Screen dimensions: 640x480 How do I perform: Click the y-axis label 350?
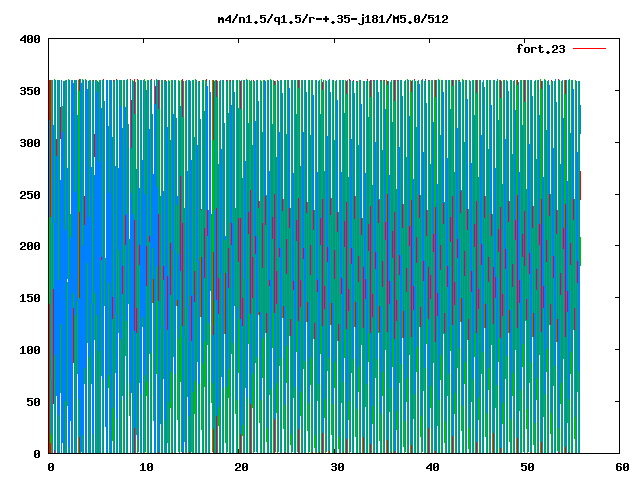click(30, 91)
